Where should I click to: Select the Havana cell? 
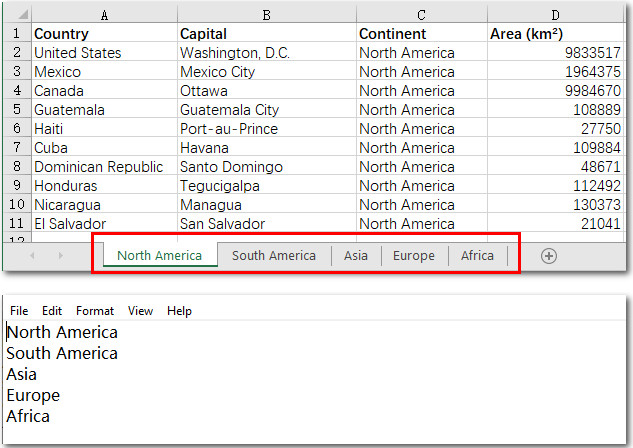click(266, 147)
